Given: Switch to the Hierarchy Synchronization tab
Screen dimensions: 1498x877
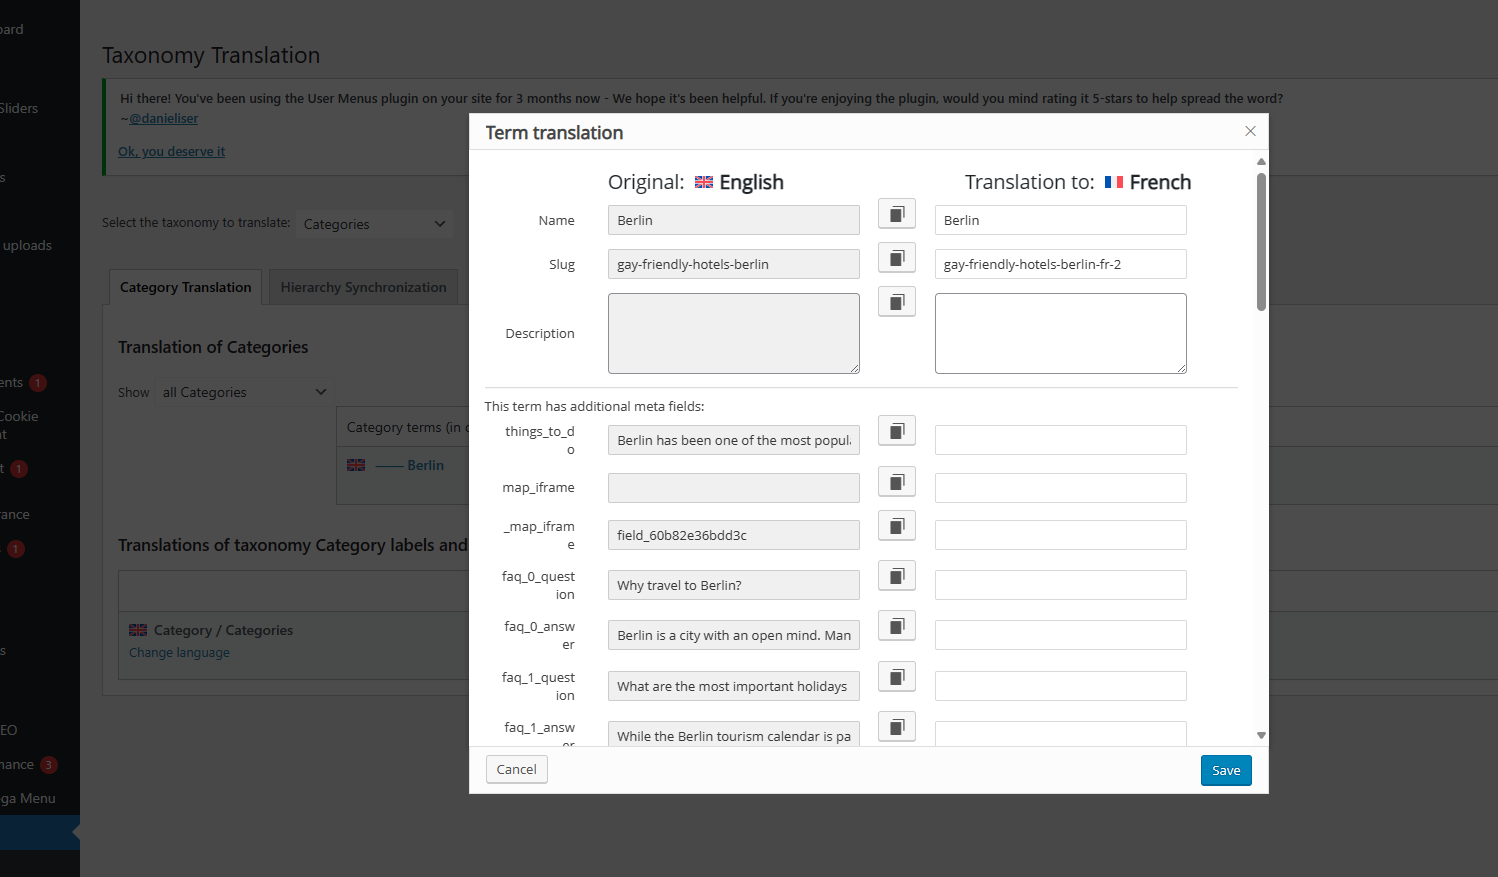Looking at the screenshot, I should 363,287.
